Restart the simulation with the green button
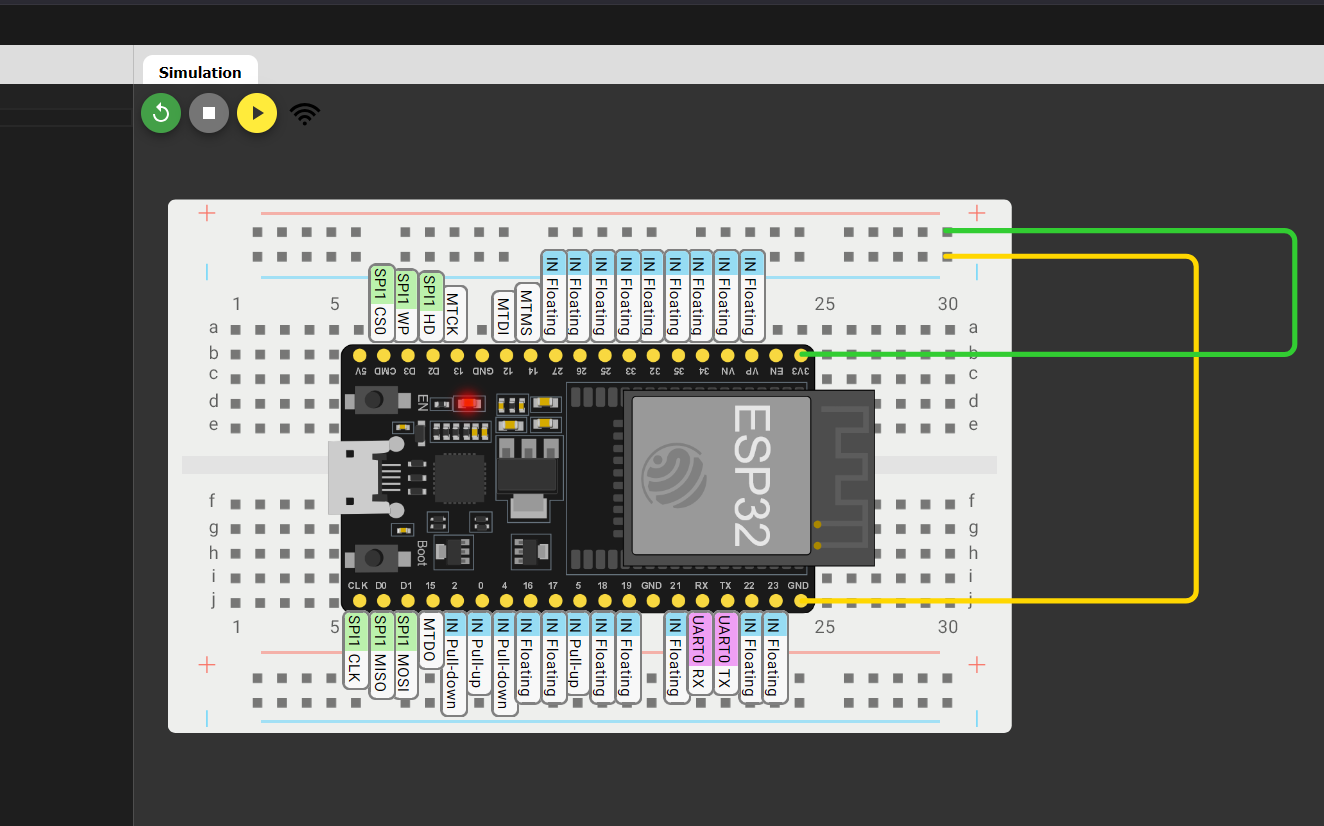 point(161,113)
